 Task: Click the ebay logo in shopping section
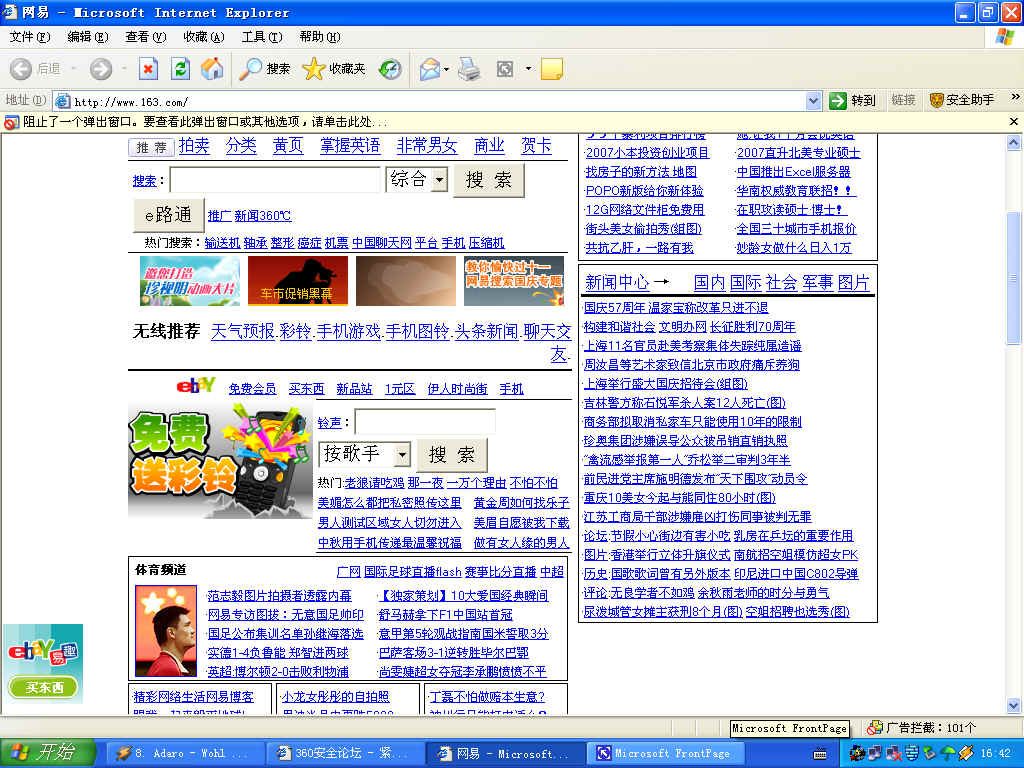coord(195,386)
